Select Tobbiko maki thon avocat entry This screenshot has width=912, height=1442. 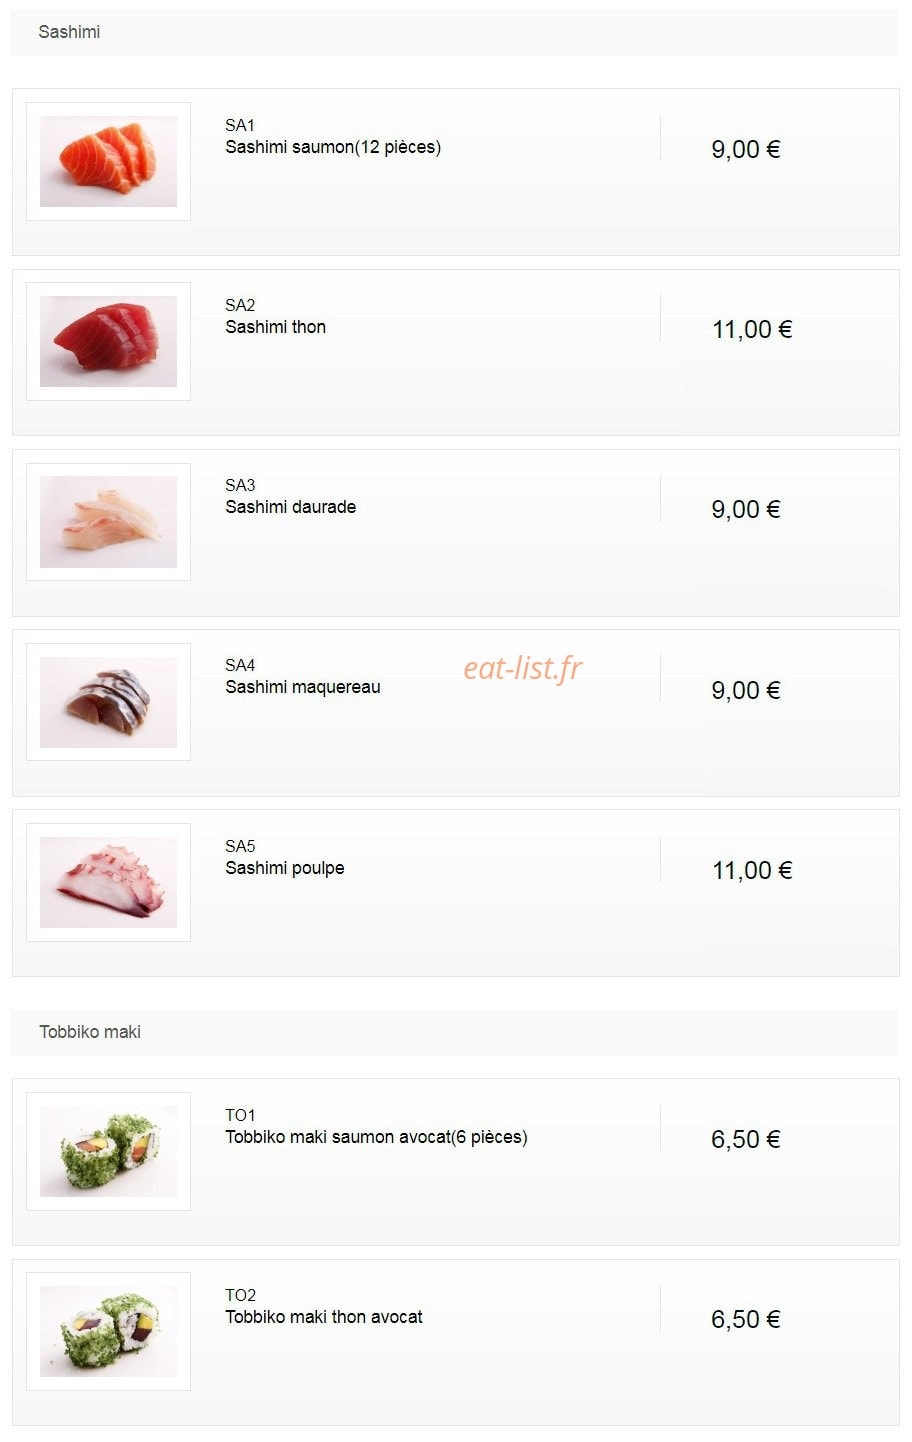[x=324, y=1317]
